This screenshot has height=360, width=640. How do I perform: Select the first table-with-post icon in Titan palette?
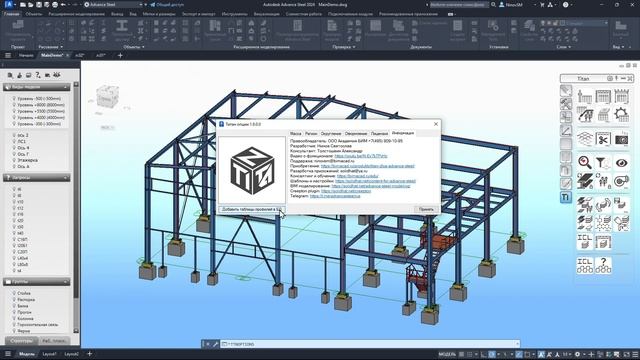pyautogui.click(x=584, y=96)
